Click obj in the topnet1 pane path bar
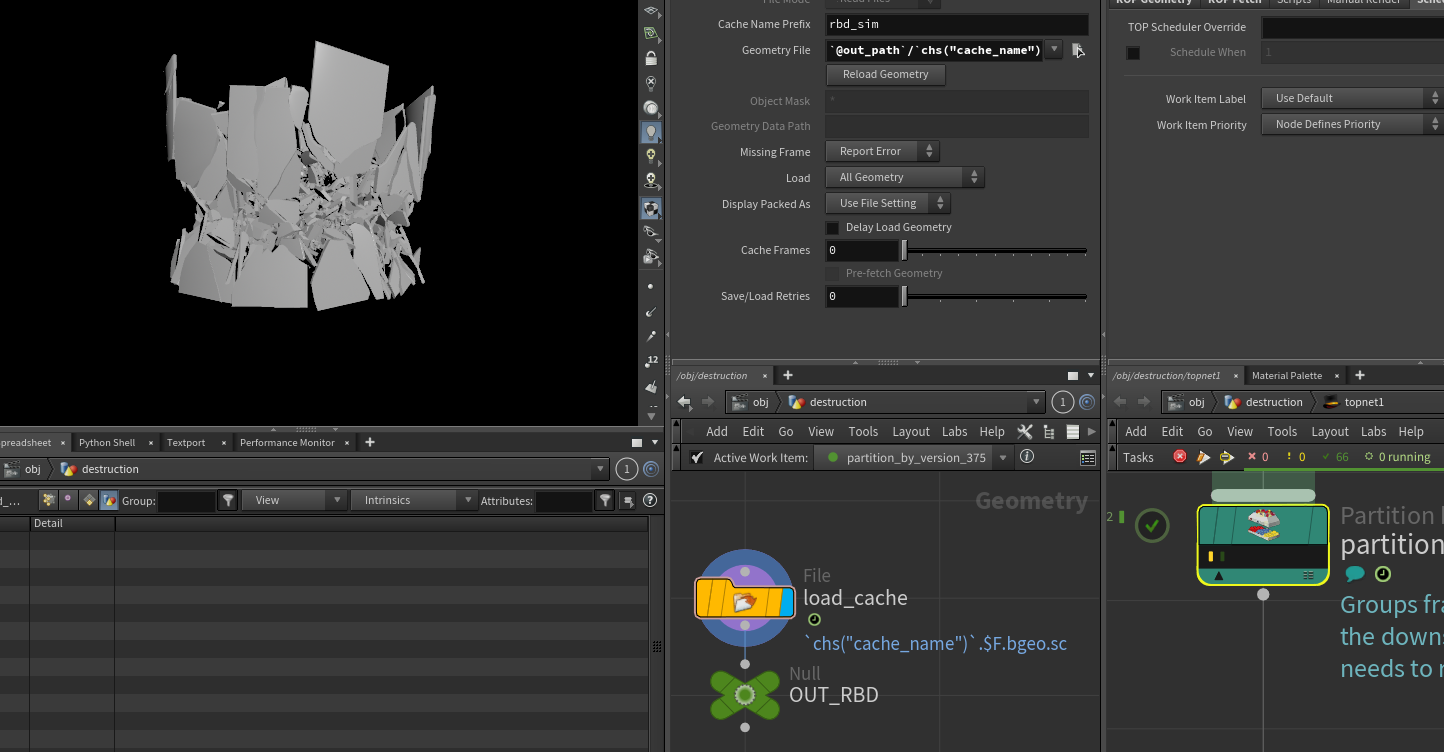This screenshot has width=1444, height=752. point(1196,402)
